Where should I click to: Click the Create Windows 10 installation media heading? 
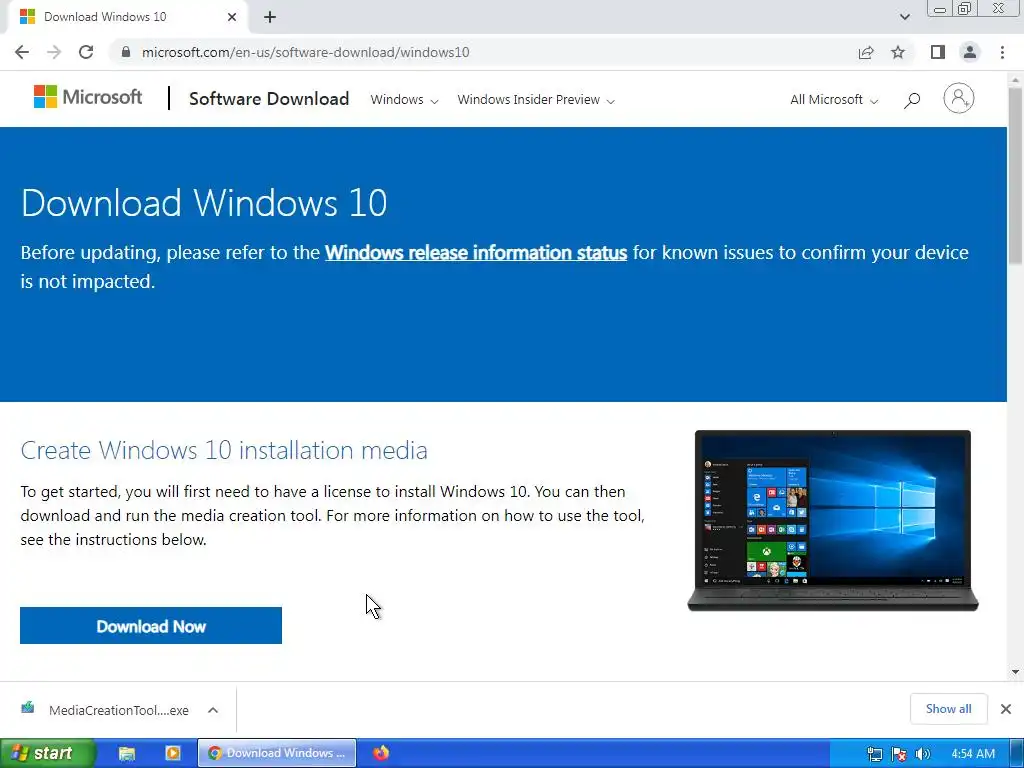224,450
